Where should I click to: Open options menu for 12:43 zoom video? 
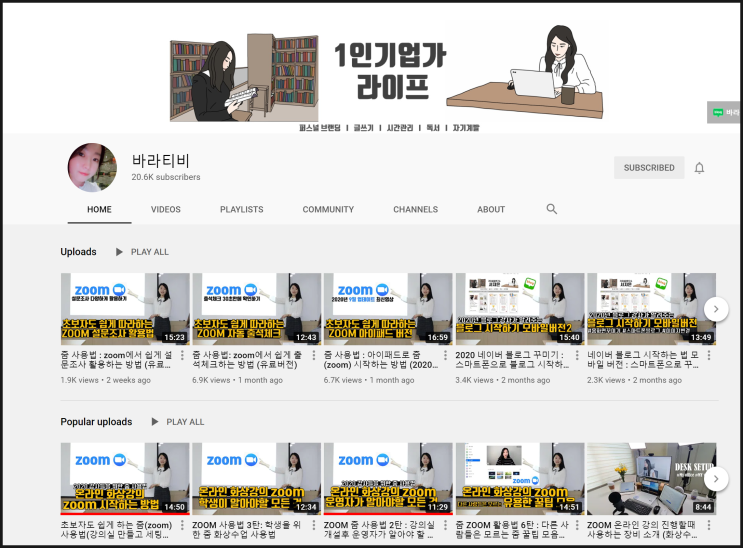pyautogui.click(x=314, y=355)
